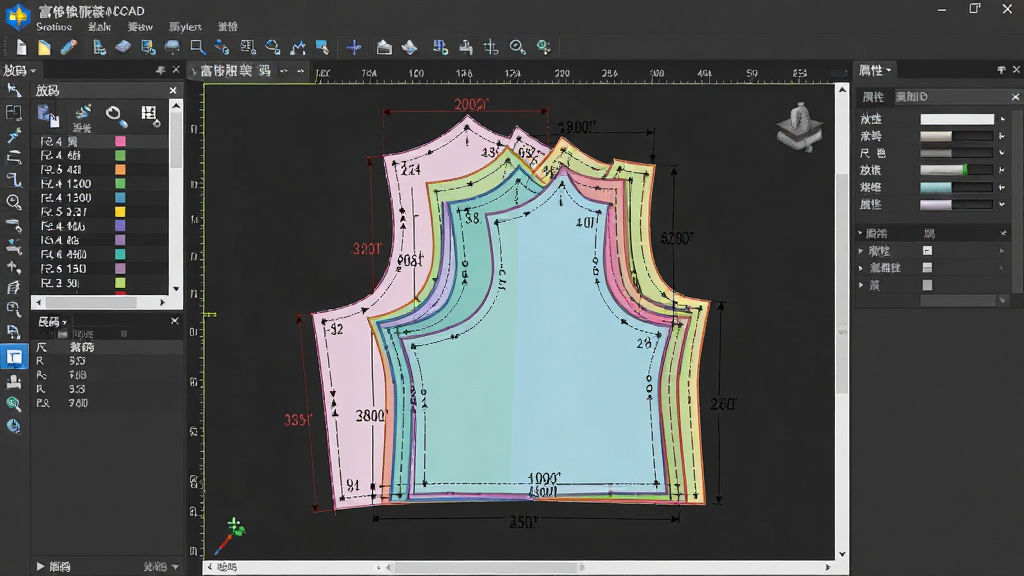This screenshot has height=576, width=1024.
Task: Click the teal slider in the right panel
Action: [x=957, y=187]
